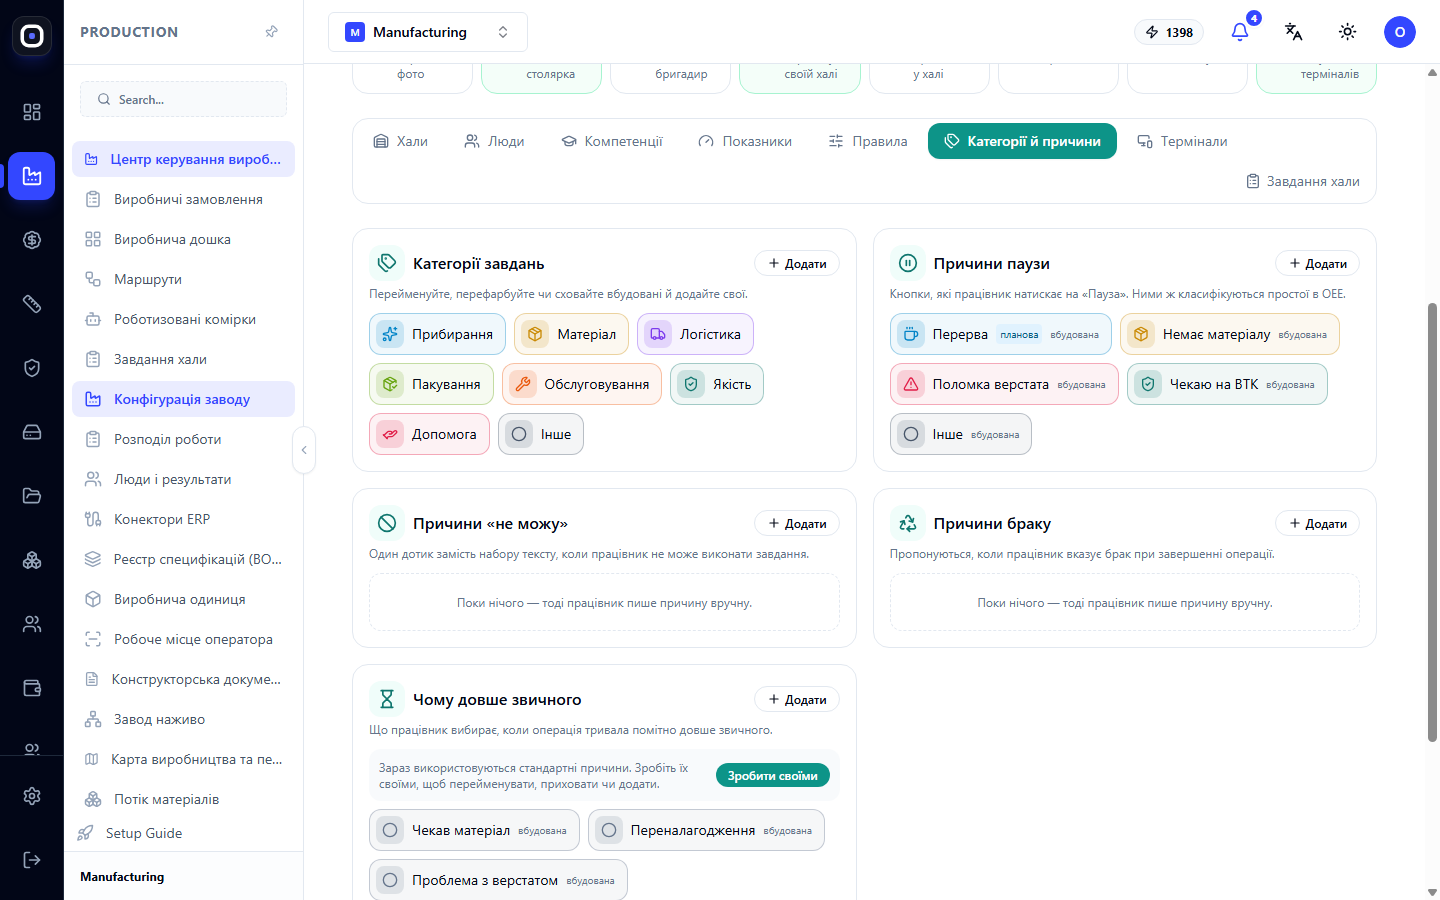
Task: Open the notifications bell
Action: pos(1240,32)
